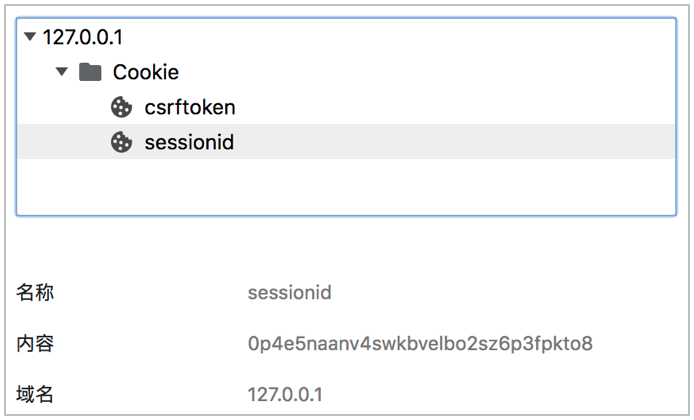Collapse the 127.0.0.1 site tree node

(30, 38)
